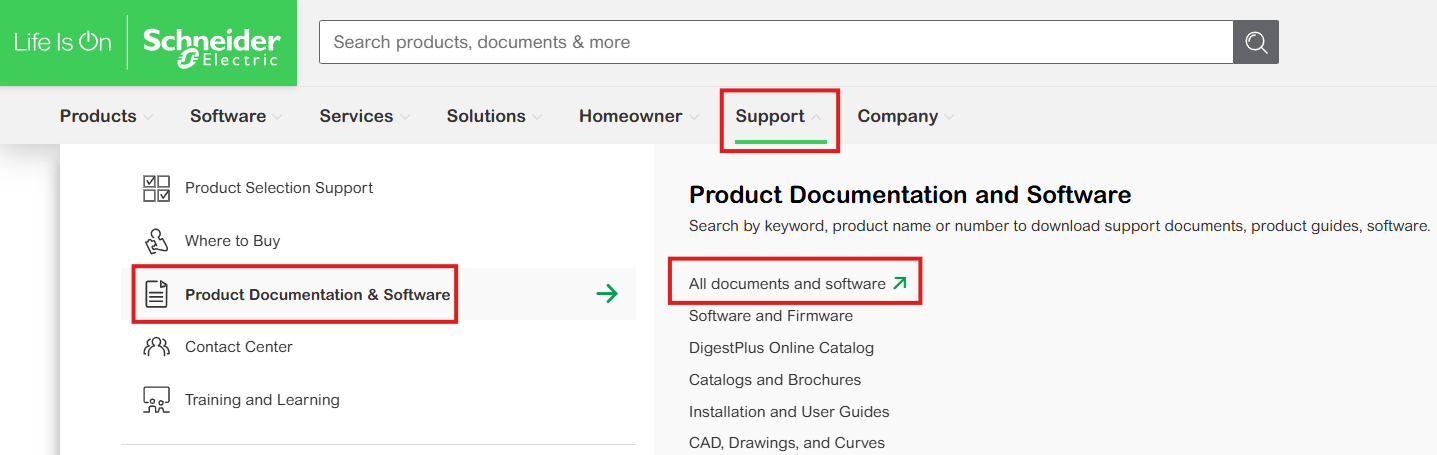Open CAD, Drawings, and Curves link
Screen dimensions: 1437x455
pyautogui.click(x=787, y=443)
